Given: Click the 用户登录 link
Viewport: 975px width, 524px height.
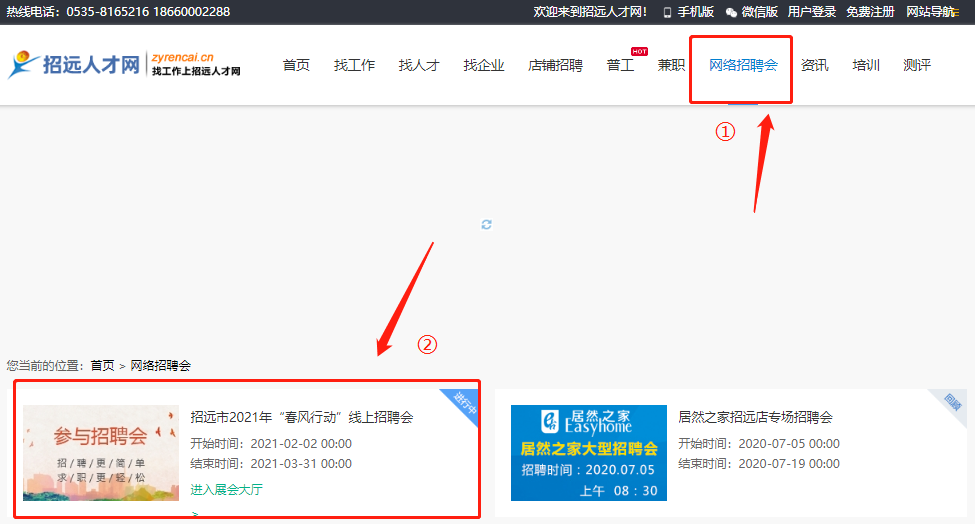Looking at the screenshot, I should point(811,12).
